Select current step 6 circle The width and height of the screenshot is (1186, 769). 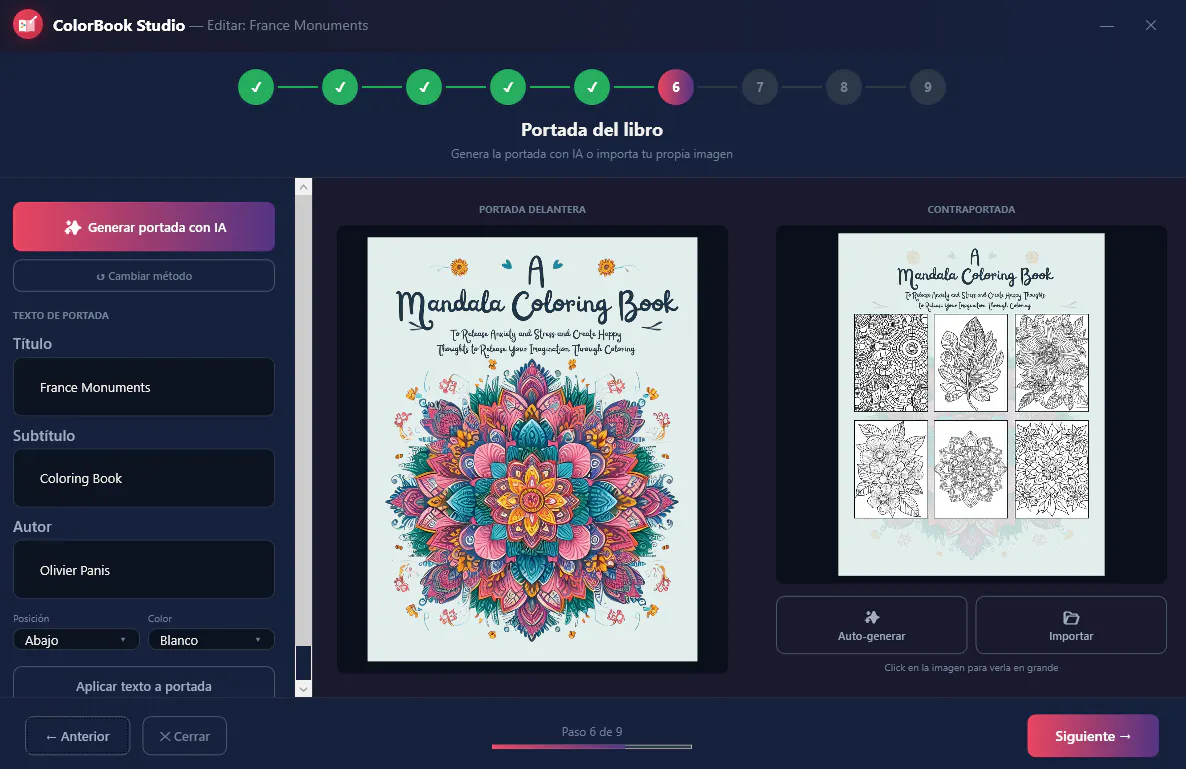(676, 87)
